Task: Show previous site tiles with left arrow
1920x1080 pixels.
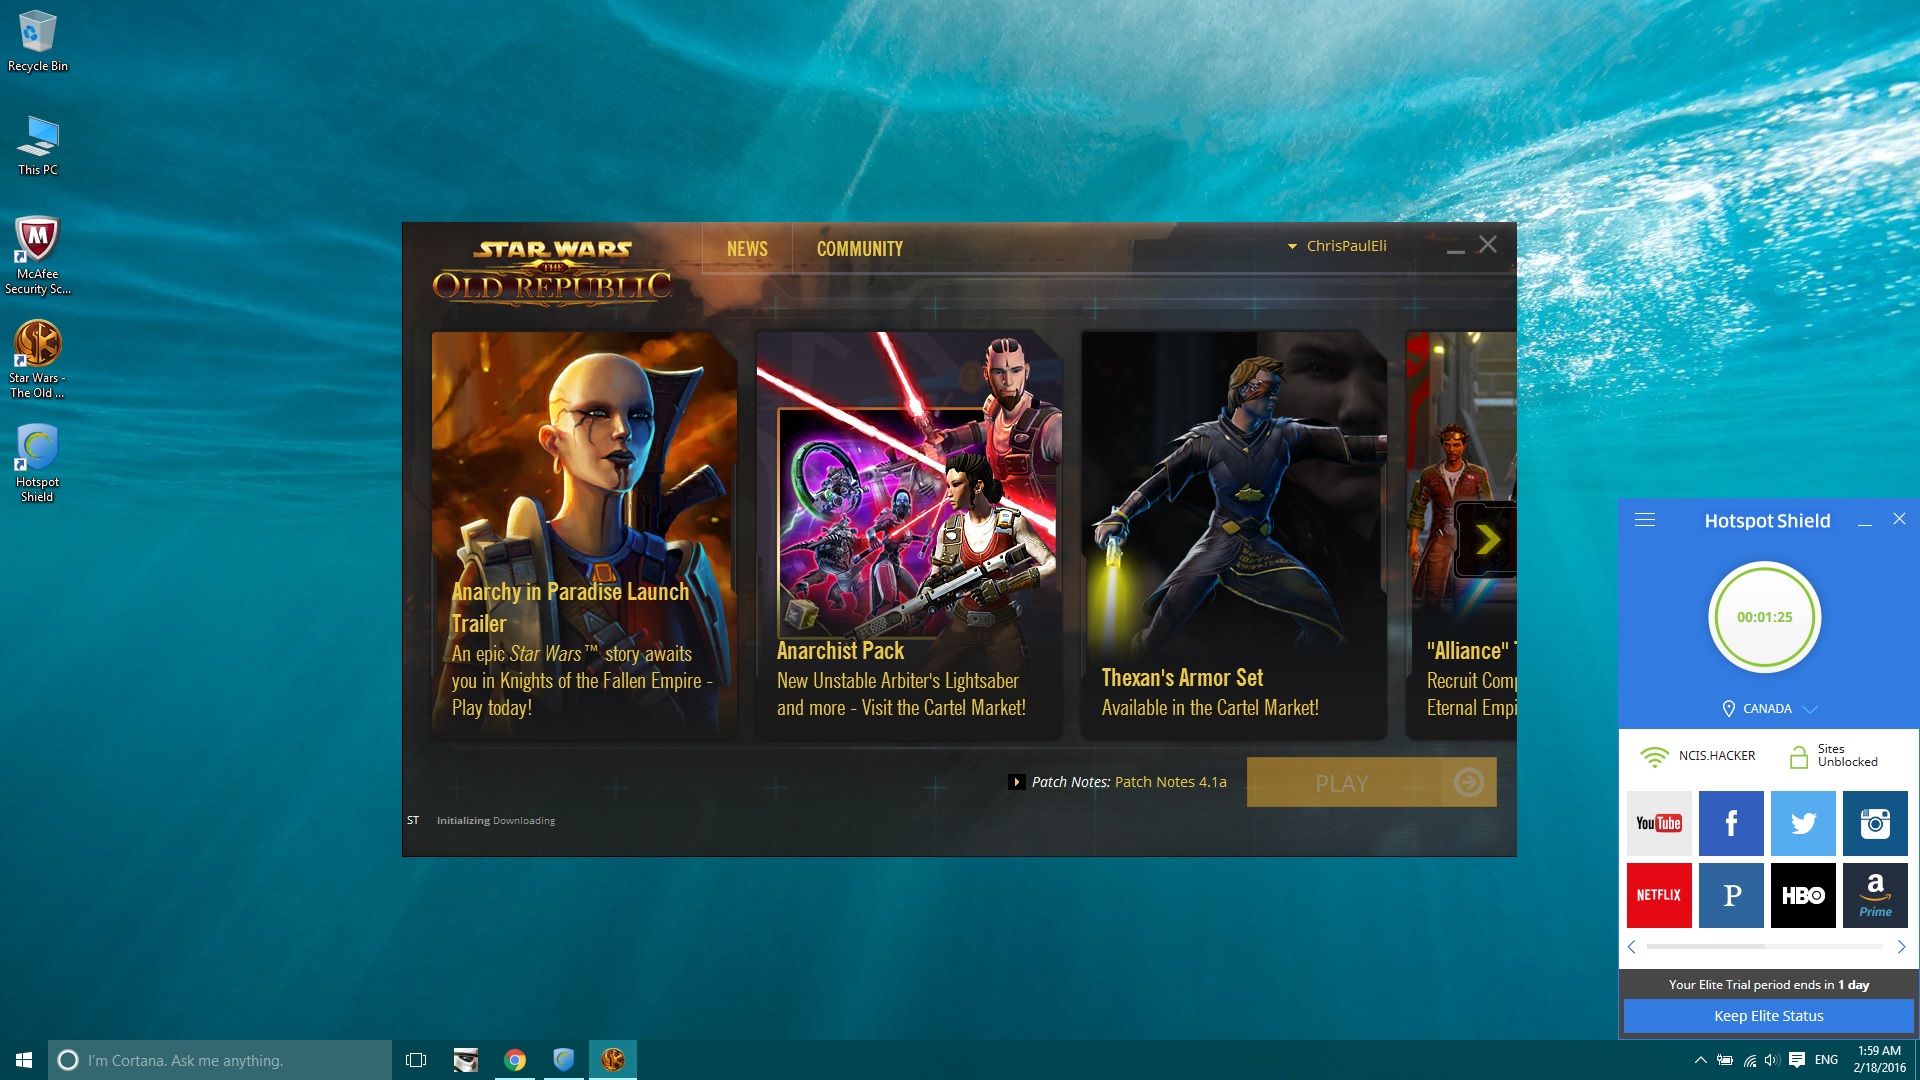Action: coord(1632,946)
